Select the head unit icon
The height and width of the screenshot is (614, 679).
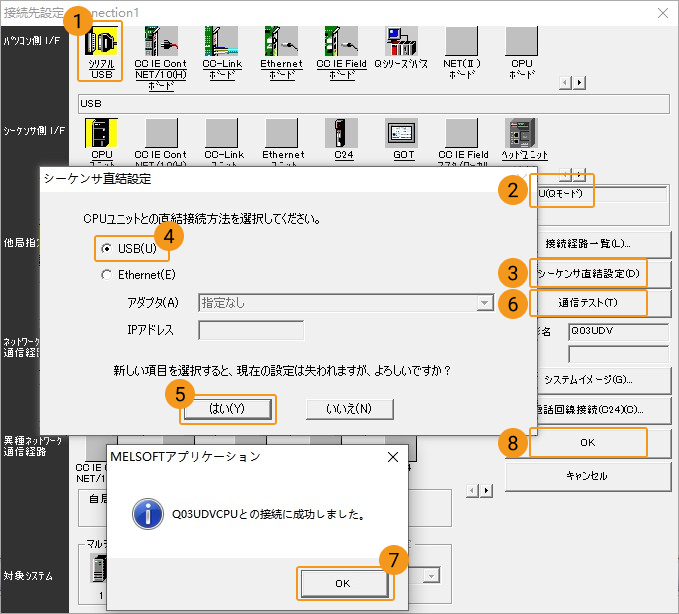pyautogui.click(x=521, y=133)
